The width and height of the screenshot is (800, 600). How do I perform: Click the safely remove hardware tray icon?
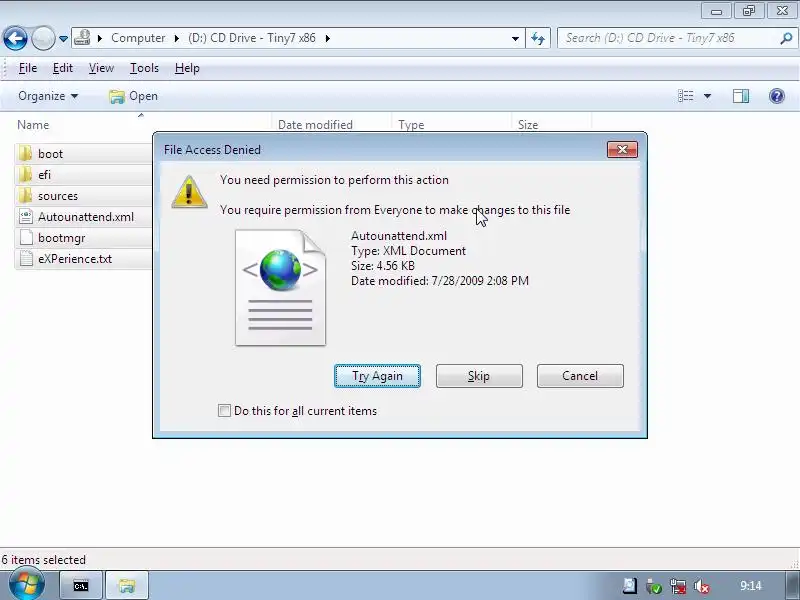click(x=654, y=586)
